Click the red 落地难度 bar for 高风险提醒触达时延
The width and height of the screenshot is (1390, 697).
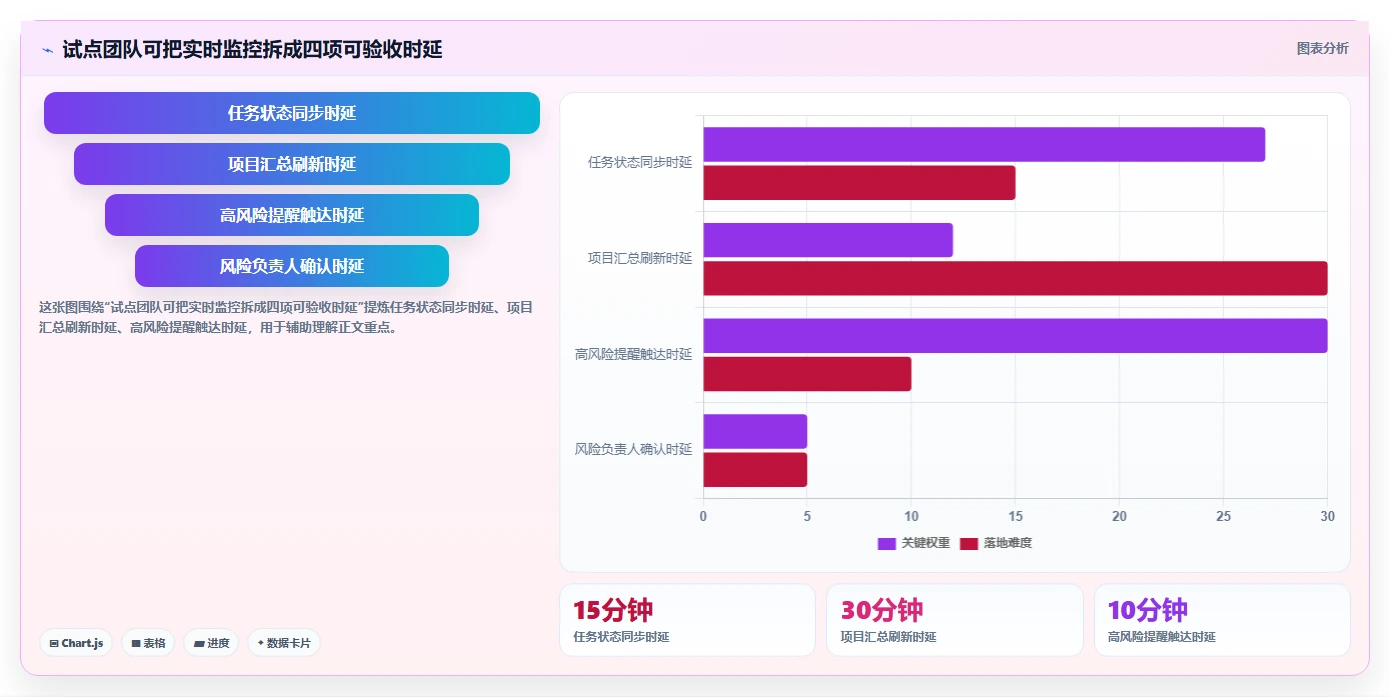pos(807,374)
